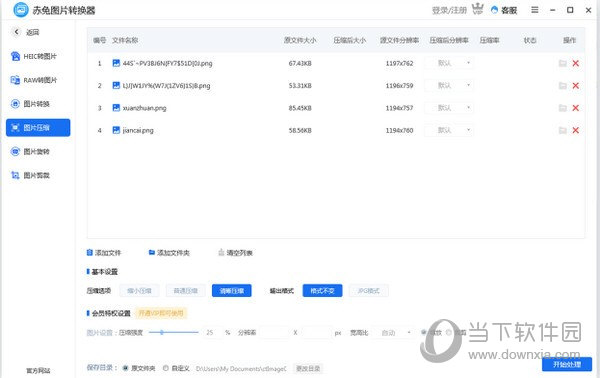
Task: Click the blue 开始处理 start button
Action: click(567, 364)
